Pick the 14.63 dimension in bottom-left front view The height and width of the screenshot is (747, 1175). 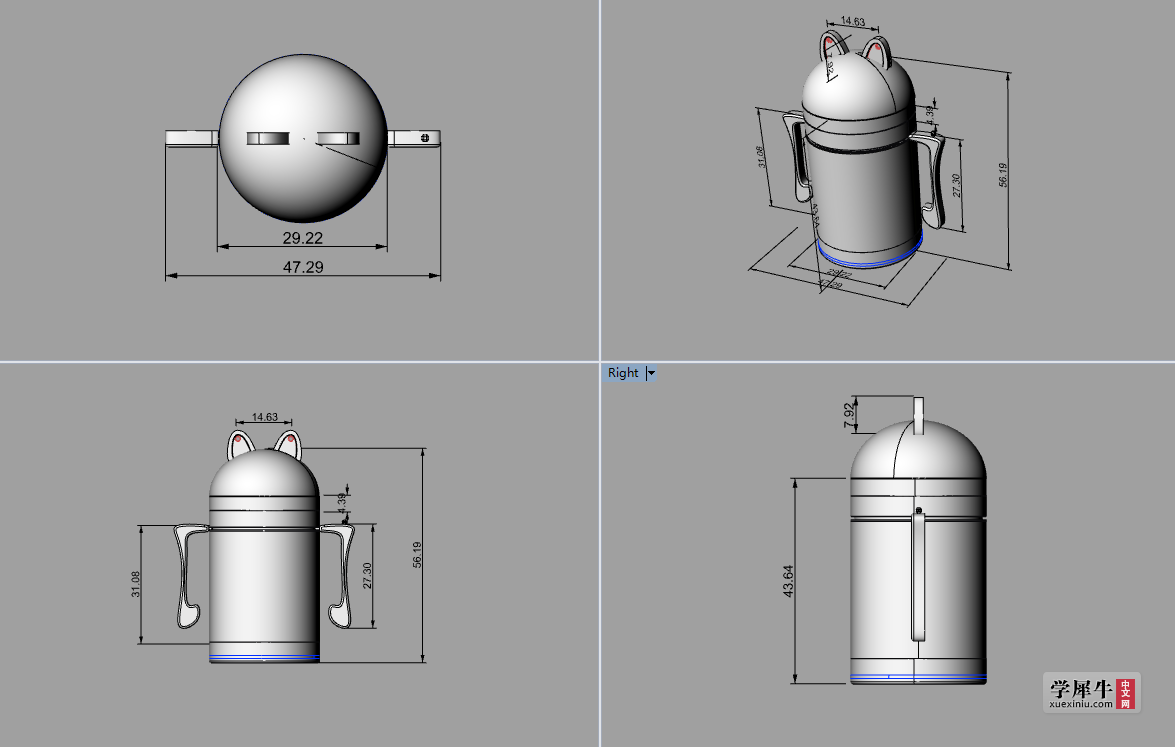(x=265, y=417)
